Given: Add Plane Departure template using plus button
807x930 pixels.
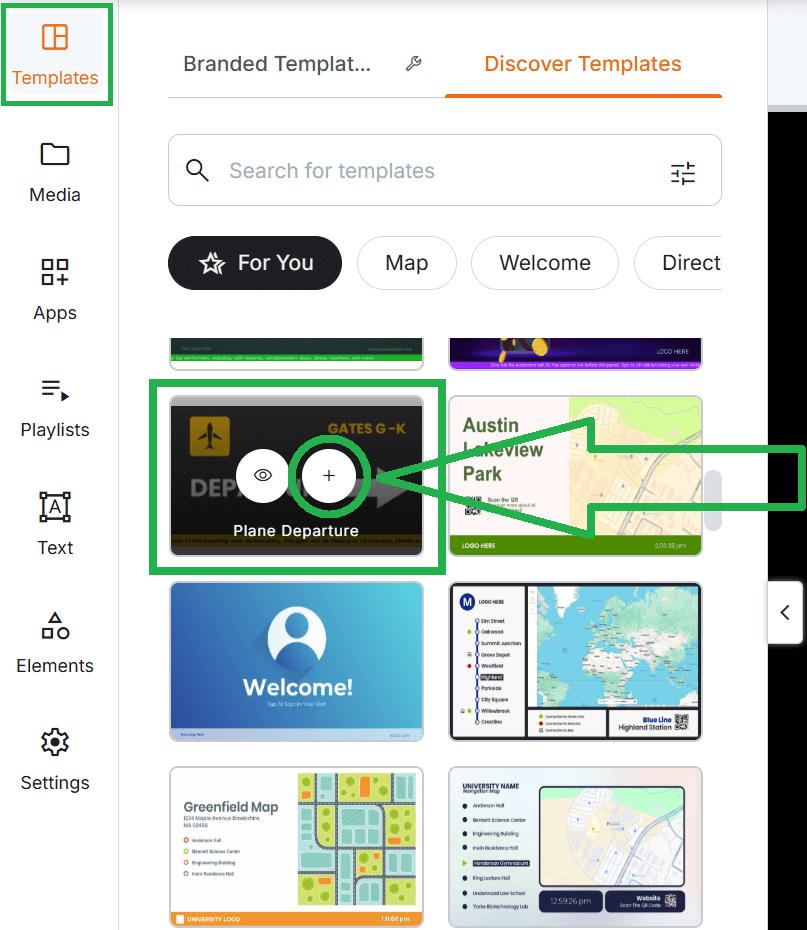Looking at the screenshot, I should [x=329, y=476].
